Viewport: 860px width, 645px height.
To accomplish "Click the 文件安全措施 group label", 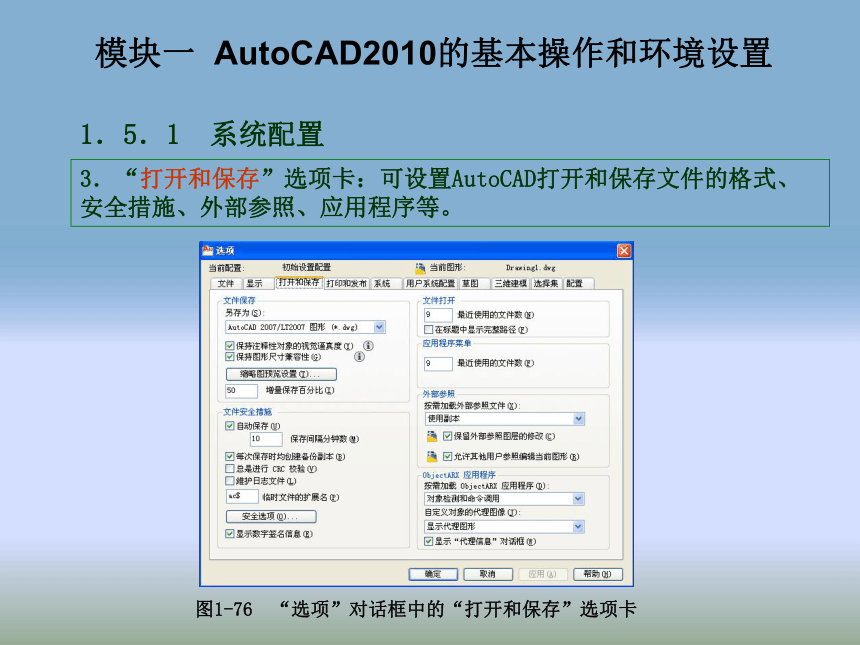I will 247,411.
